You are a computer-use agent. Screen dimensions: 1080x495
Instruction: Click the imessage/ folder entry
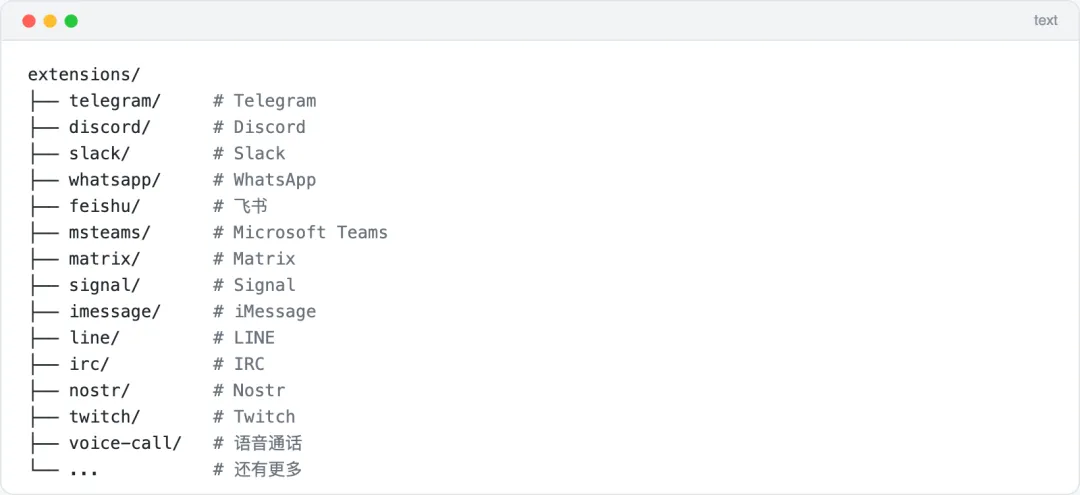click(x=114, y=311)
